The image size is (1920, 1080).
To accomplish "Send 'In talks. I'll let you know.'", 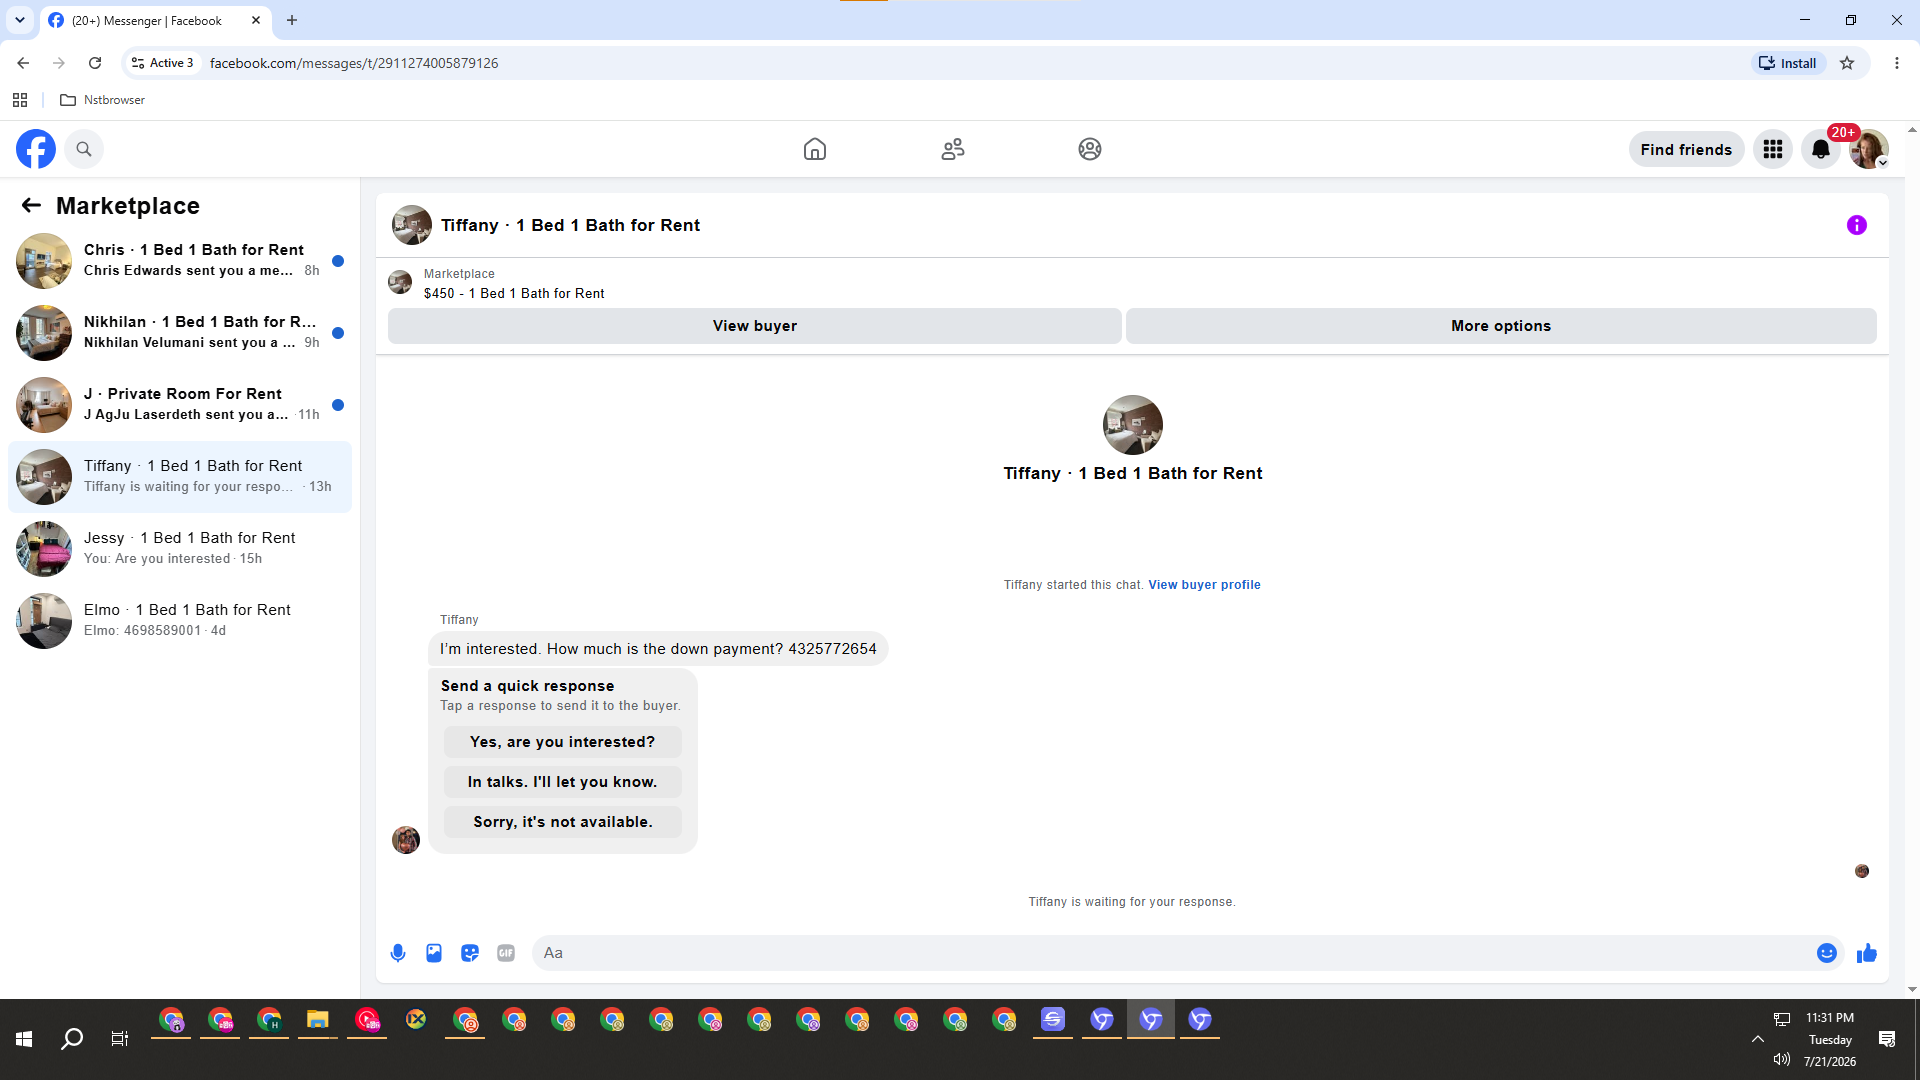I will (x=563, y=782).
